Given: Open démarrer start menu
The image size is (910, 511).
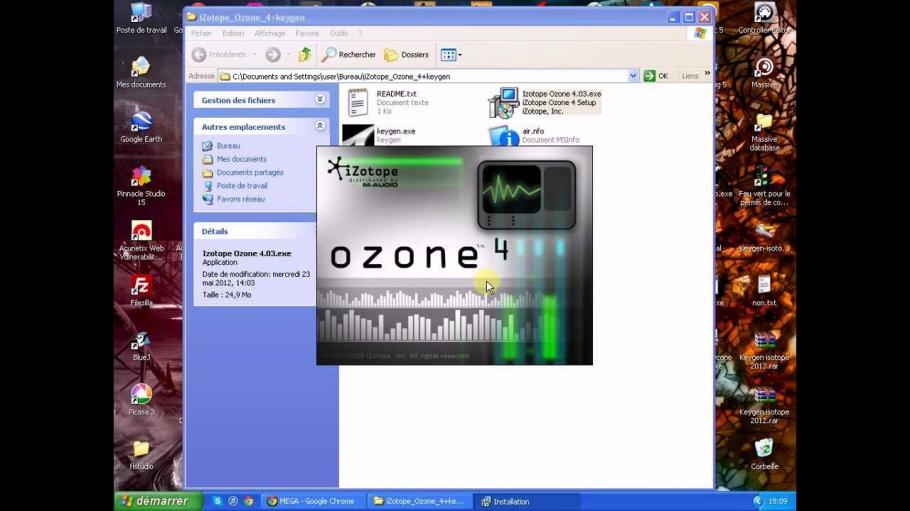Looking at the screenshot, I should point(158,501).
